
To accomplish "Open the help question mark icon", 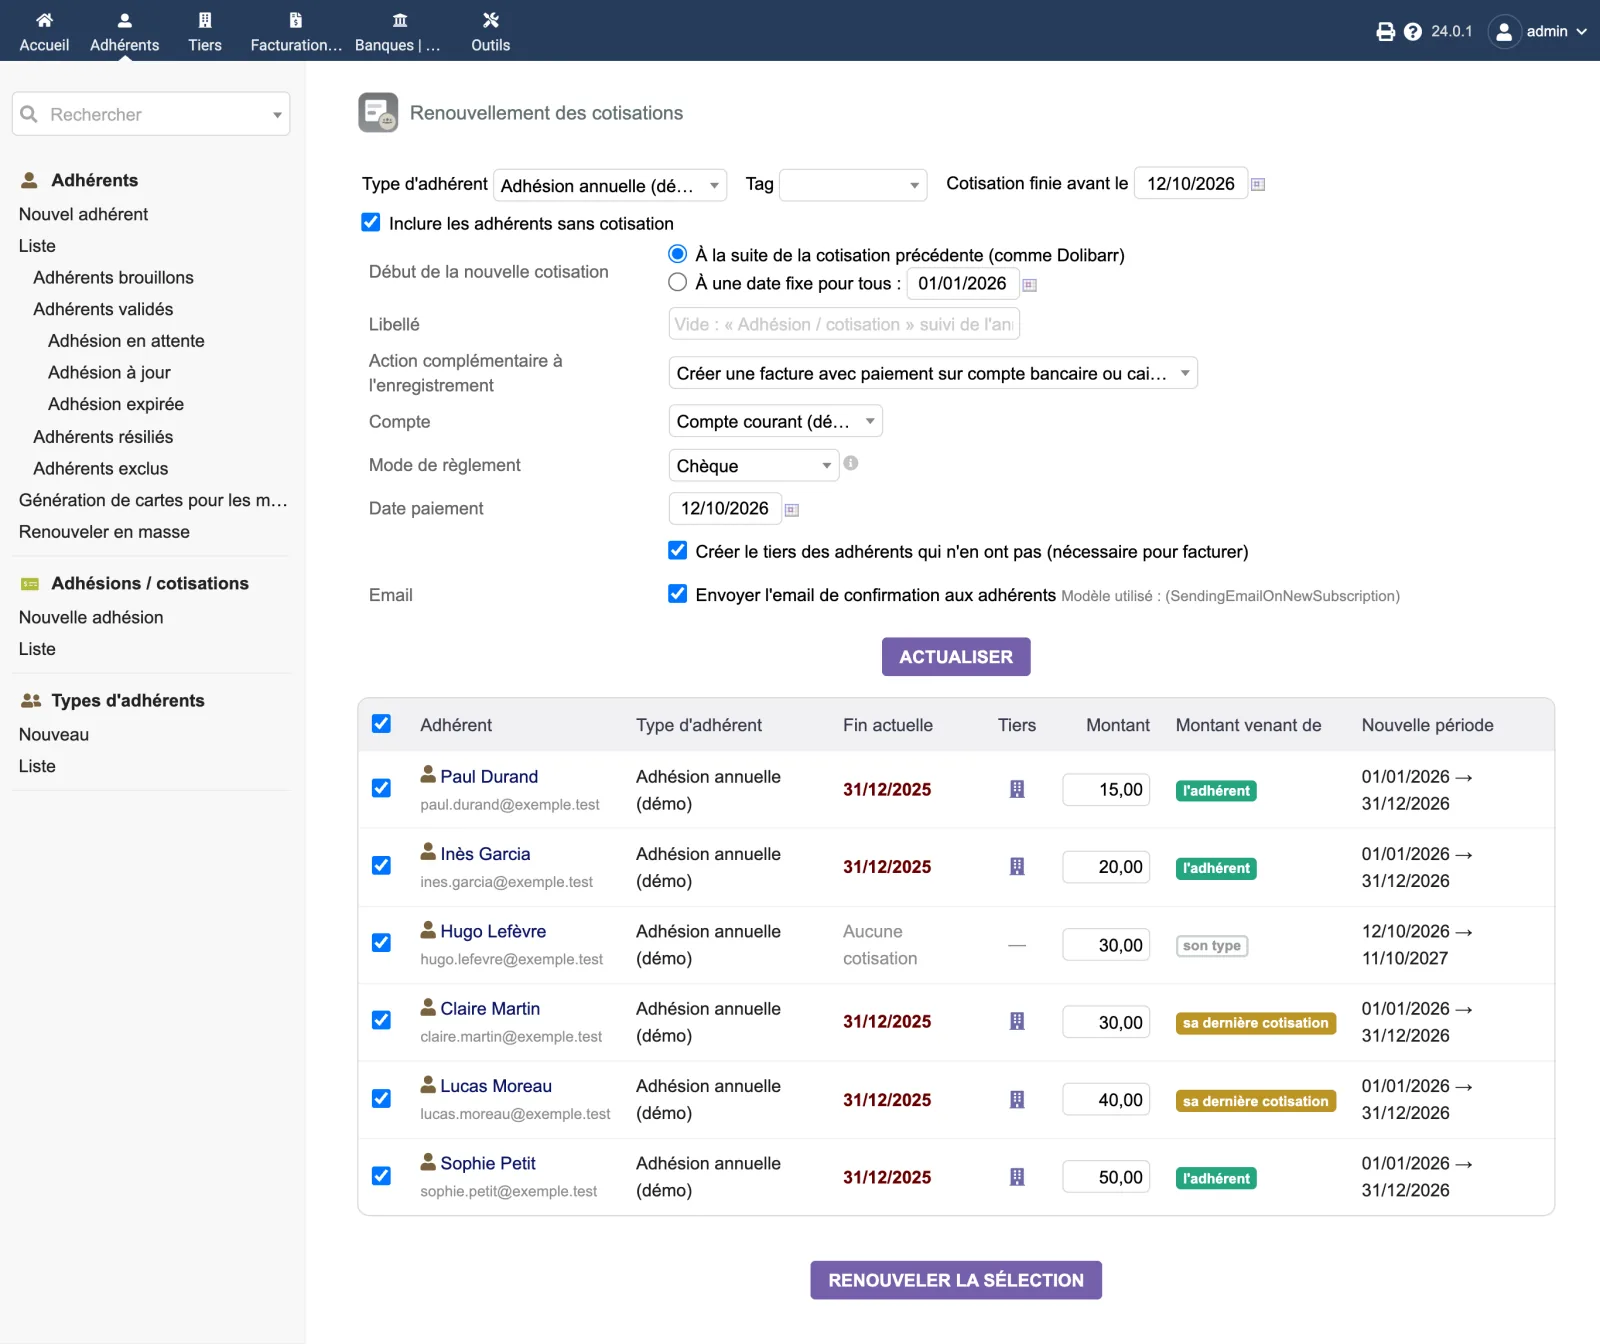I will (x=1412, y=32).
